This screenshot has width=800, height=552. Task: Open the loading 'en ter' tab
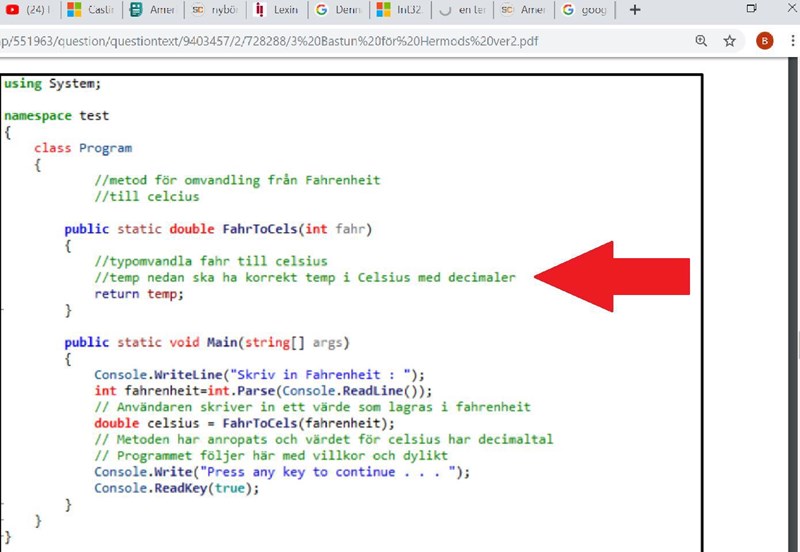pyautogui.click(x=462, y=10)
